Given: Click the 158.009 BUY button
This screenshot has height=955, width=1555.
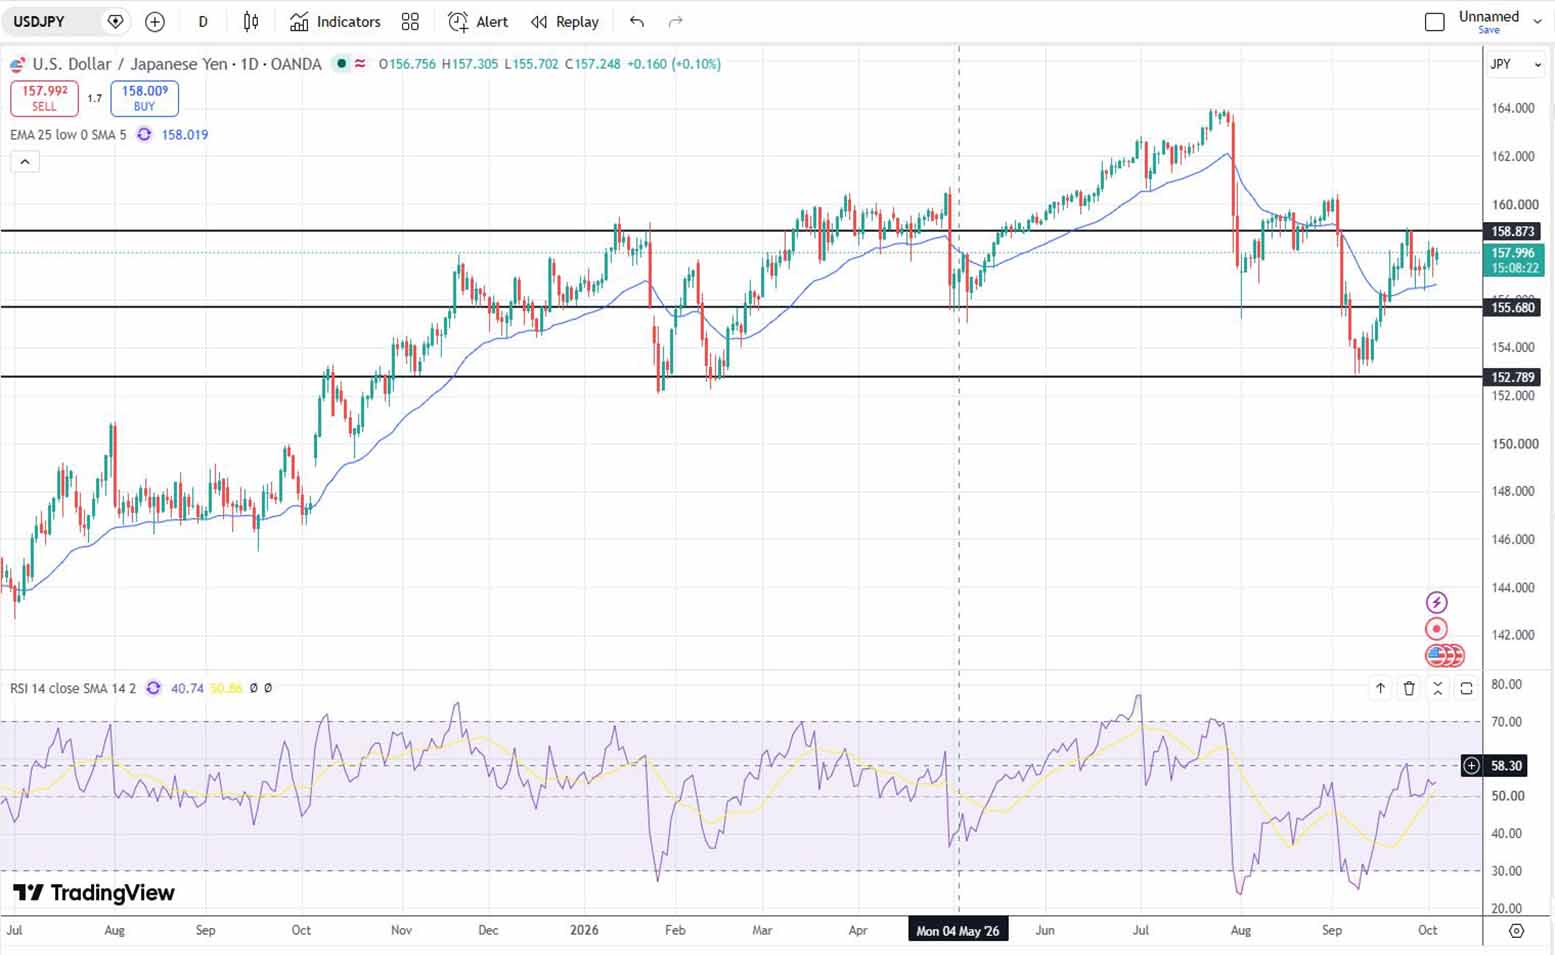Looking at the screenshot, I should (145, 98).
